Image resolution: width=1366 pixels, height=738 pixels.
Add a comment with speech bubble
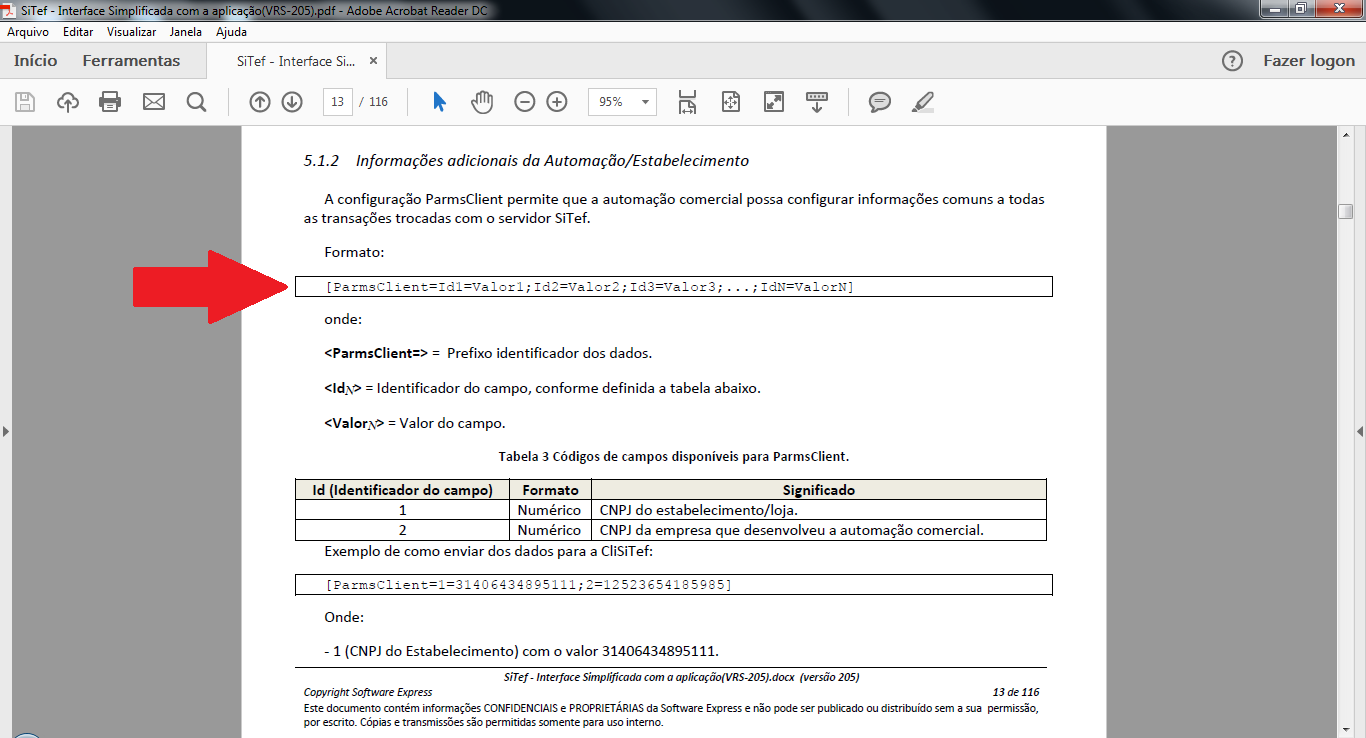point(880,102)
